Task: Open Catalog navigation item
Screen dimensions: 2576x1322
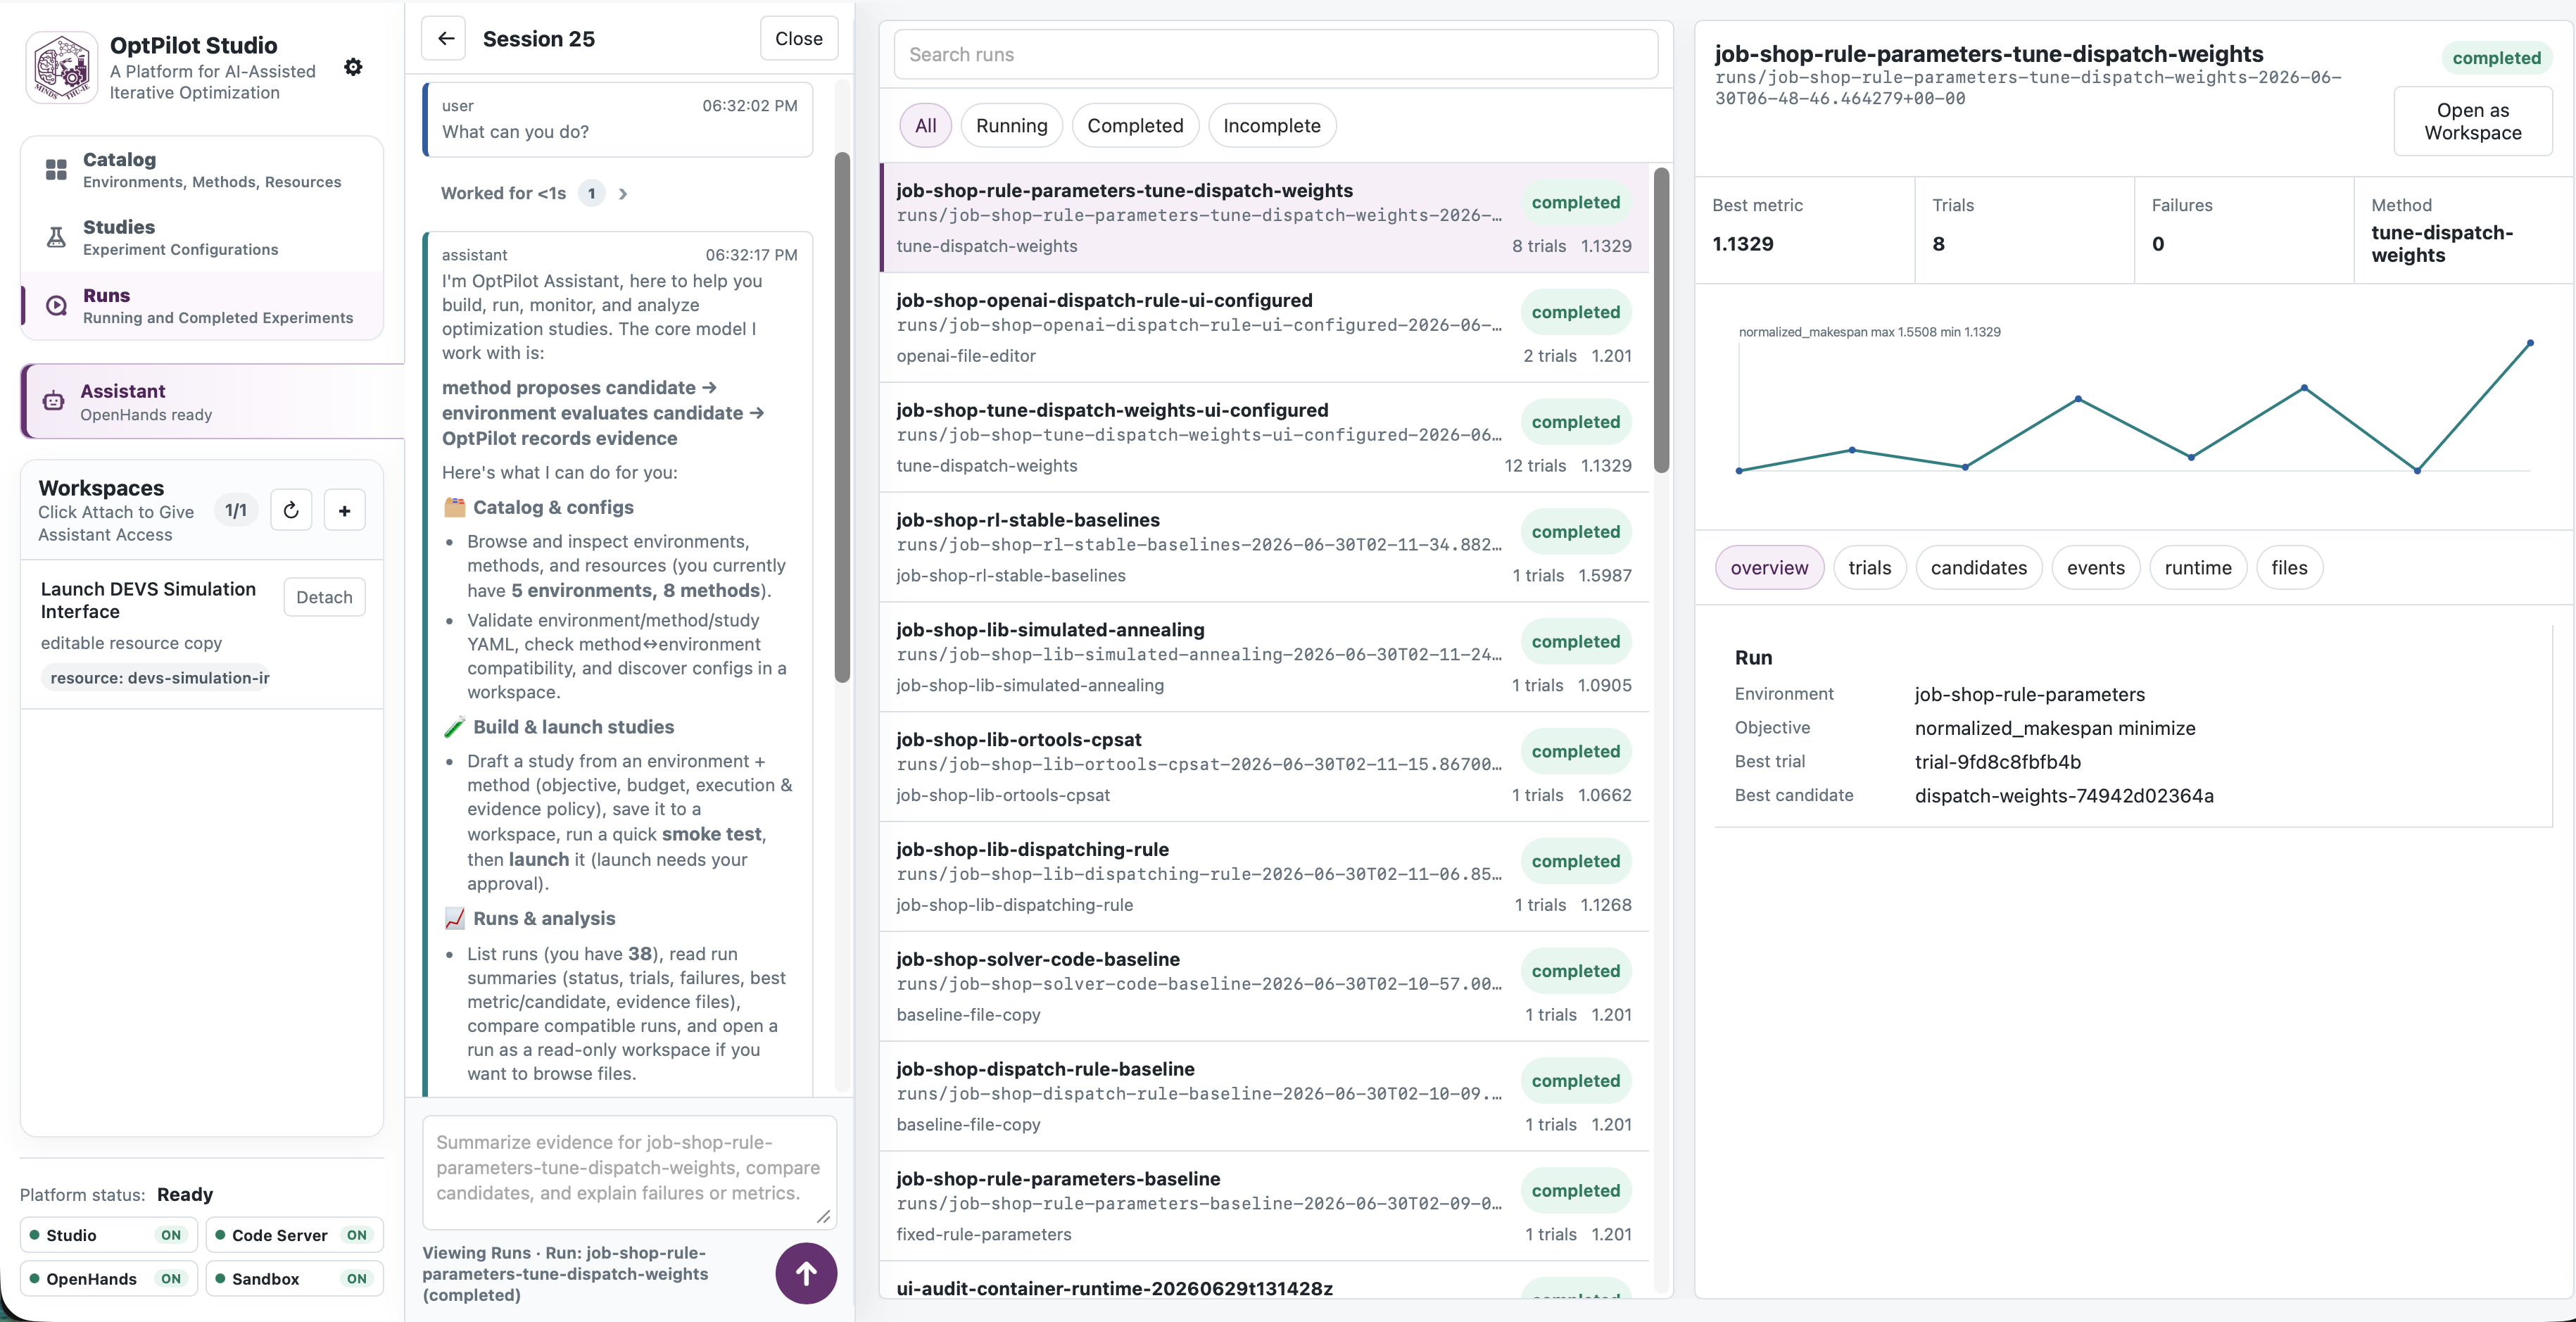Action: click(202, 170)
